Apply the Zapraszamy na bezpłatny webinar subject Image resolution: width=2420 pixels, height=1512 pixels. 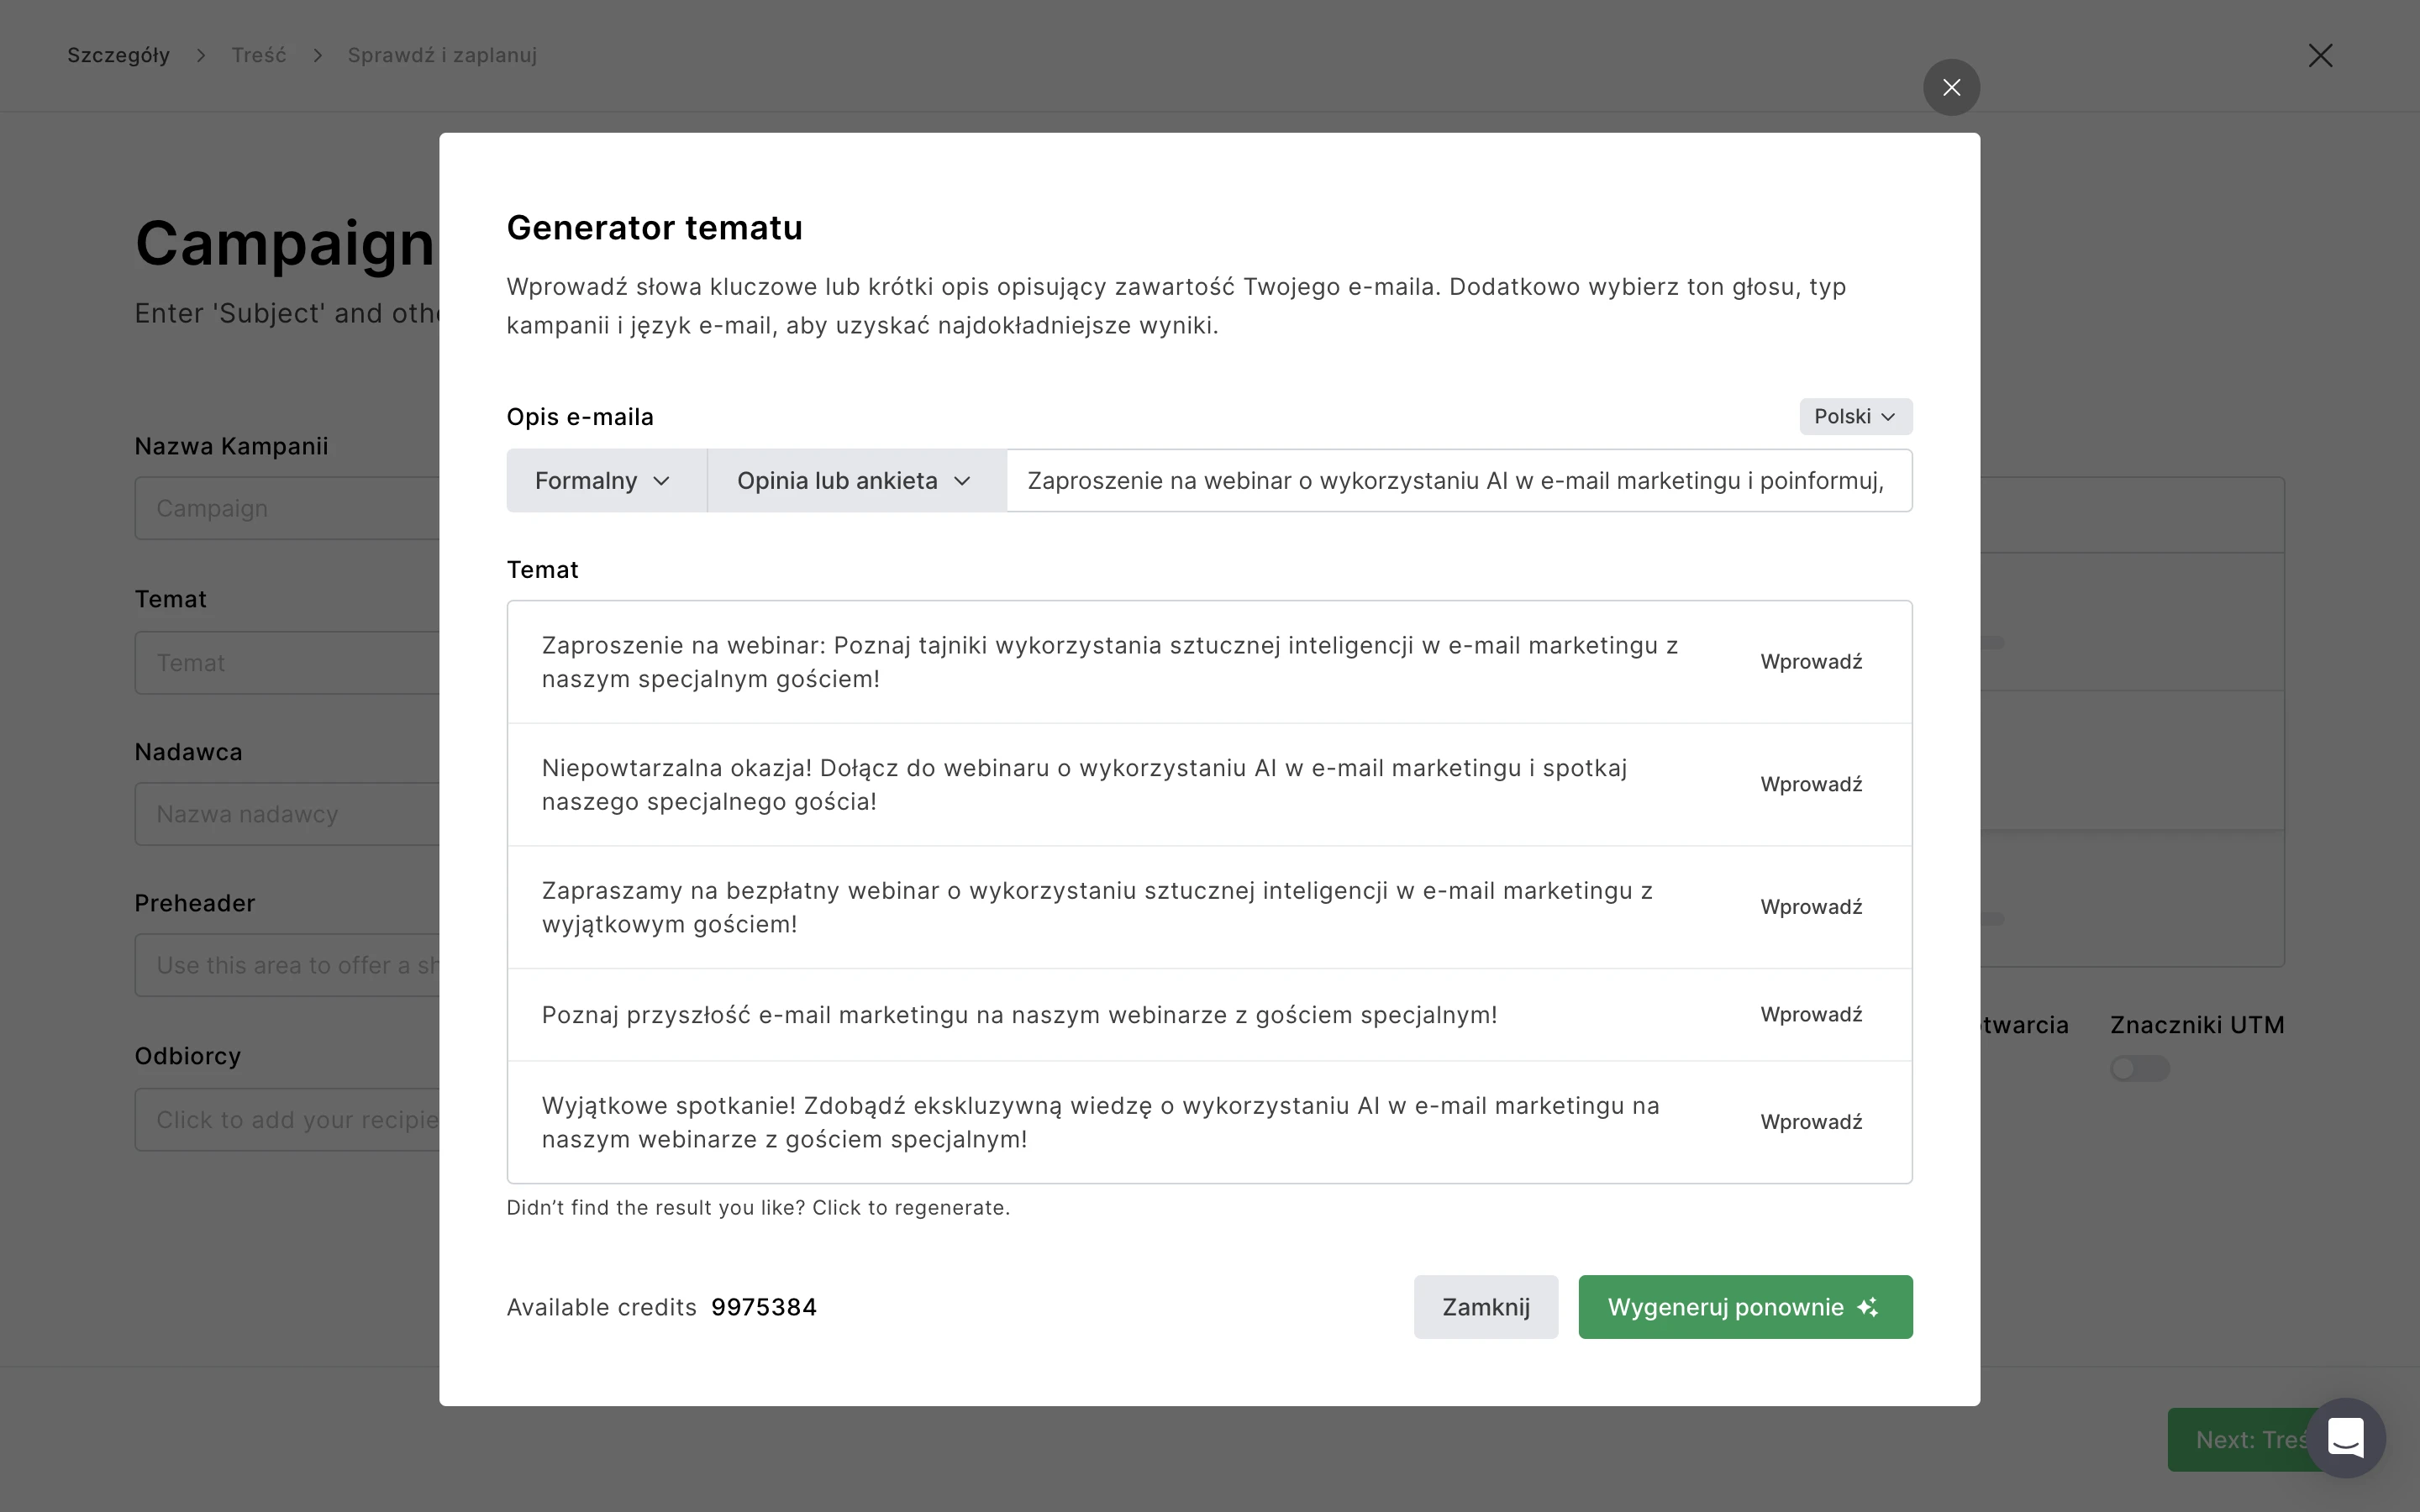(1811, 907)
